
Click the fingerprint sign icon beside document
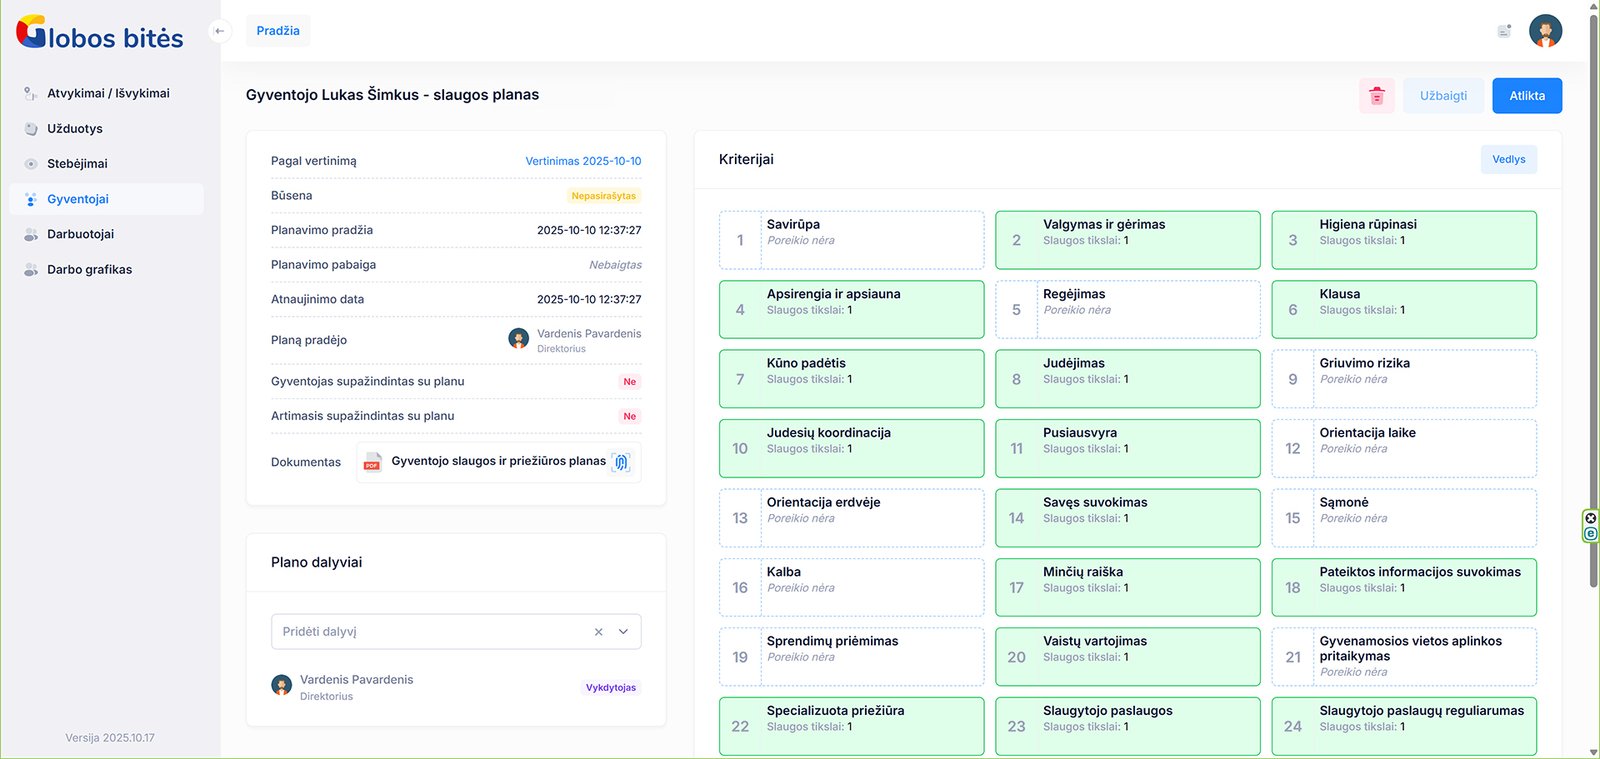621,462
